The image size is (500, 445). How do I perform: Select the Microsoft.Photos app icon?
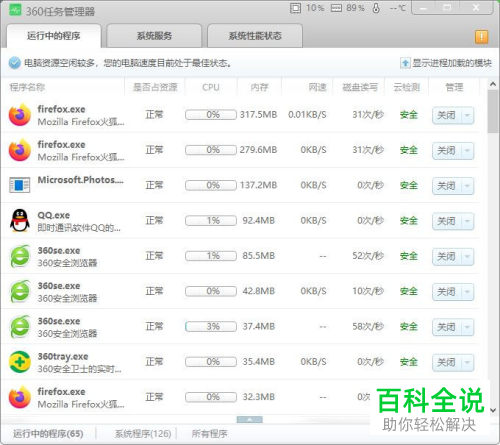20,185
